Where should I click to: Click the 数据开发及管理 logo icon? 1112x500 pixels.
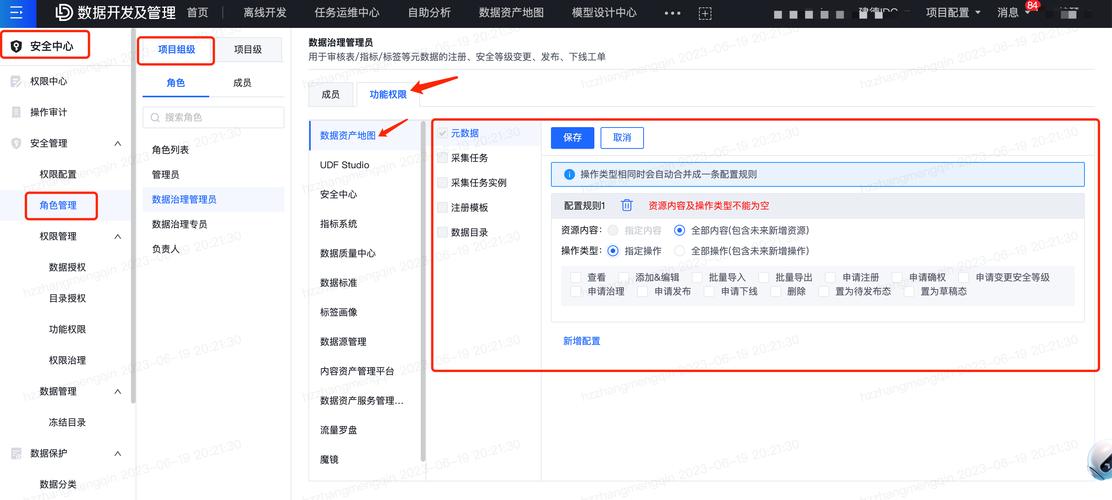pos(63,13)
